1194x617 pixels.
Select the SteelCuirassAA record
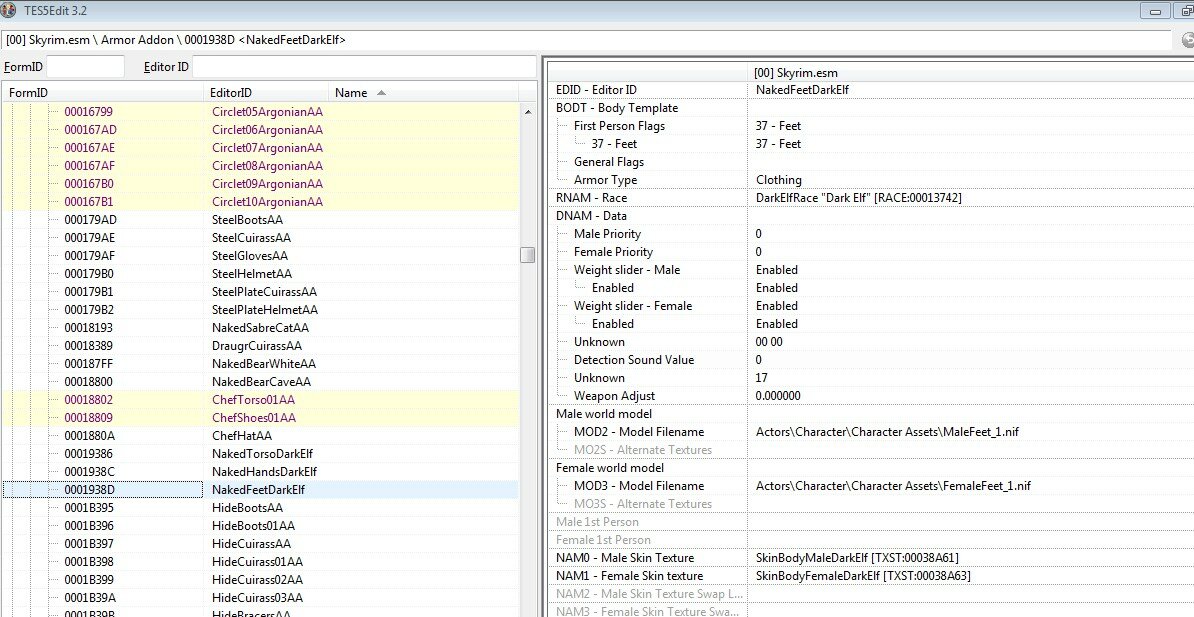(x=260, y=238)
